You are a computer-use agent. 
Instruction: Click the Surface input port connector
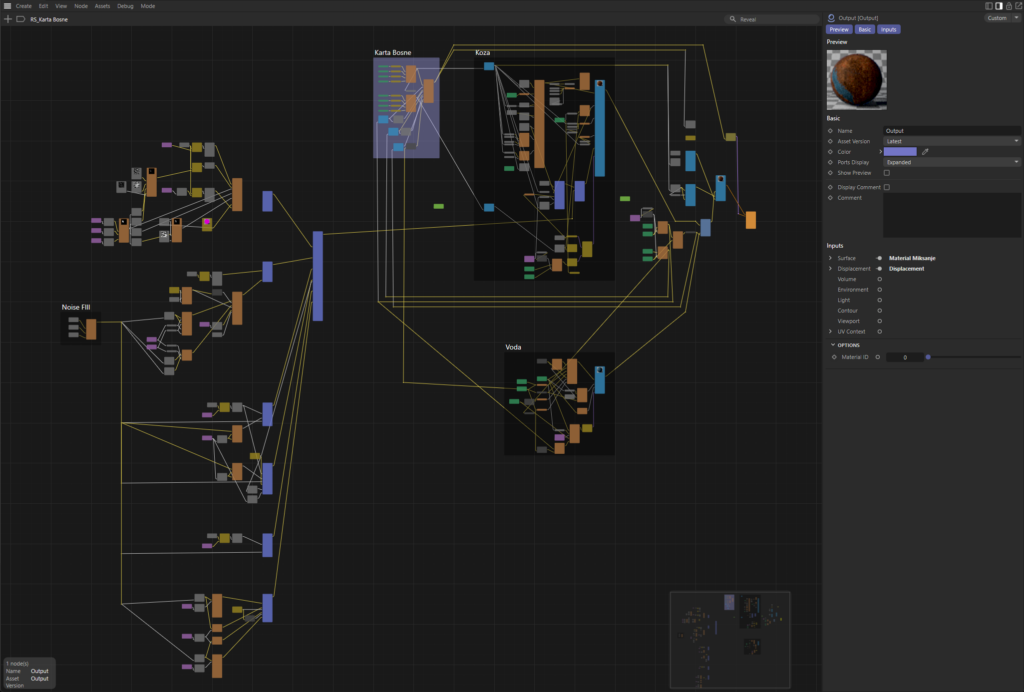[x=879, y=258]
